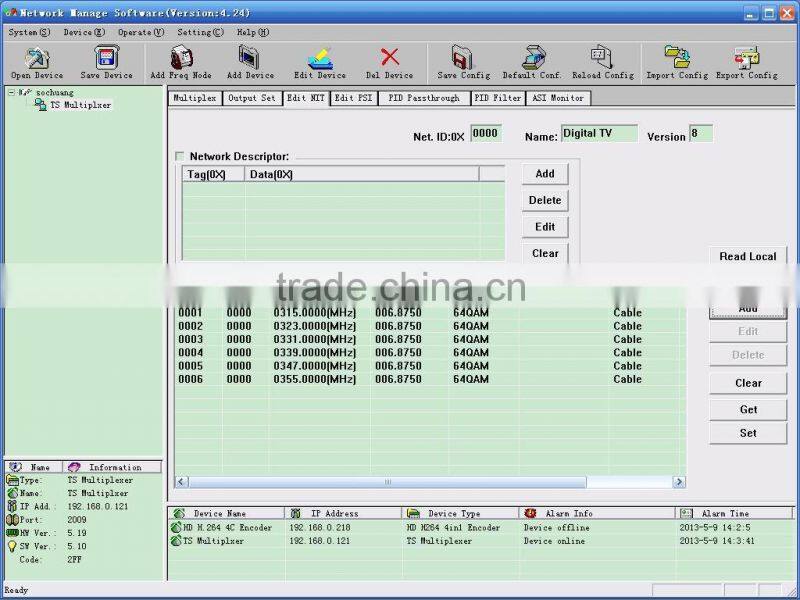Click the Alarm Info column header

(x=597, y=513)
